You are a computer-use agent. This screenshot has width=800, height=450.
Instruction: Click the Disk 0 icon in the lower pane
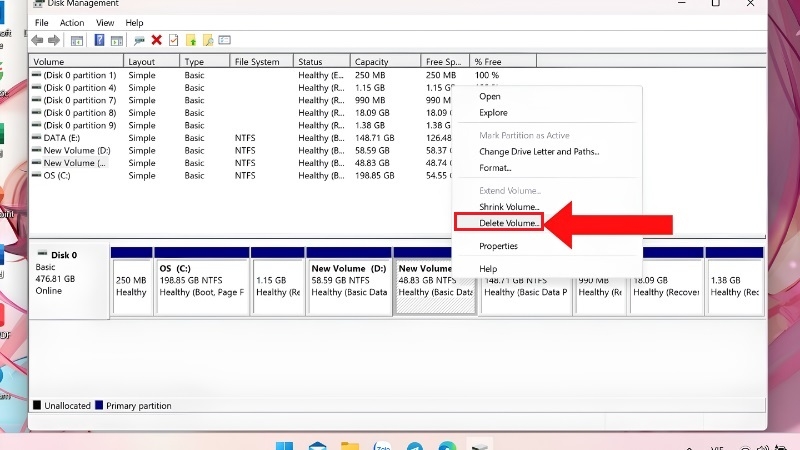tap(42, 254)
